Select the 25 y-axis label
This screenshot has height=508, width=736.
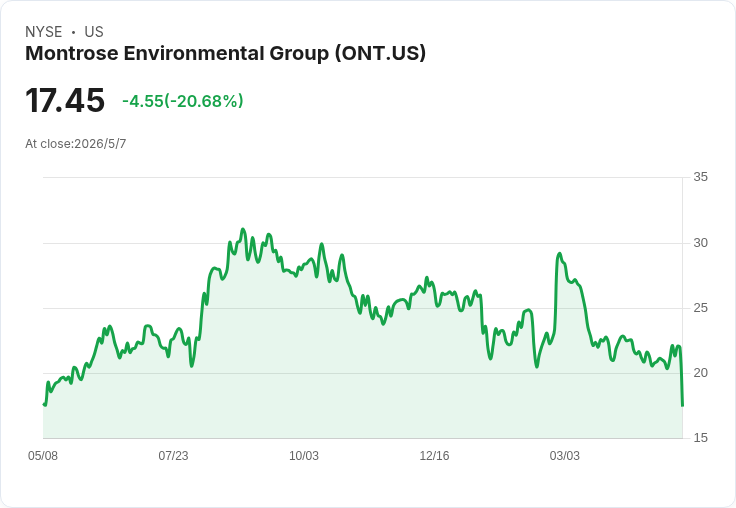[x=700, y=308]
